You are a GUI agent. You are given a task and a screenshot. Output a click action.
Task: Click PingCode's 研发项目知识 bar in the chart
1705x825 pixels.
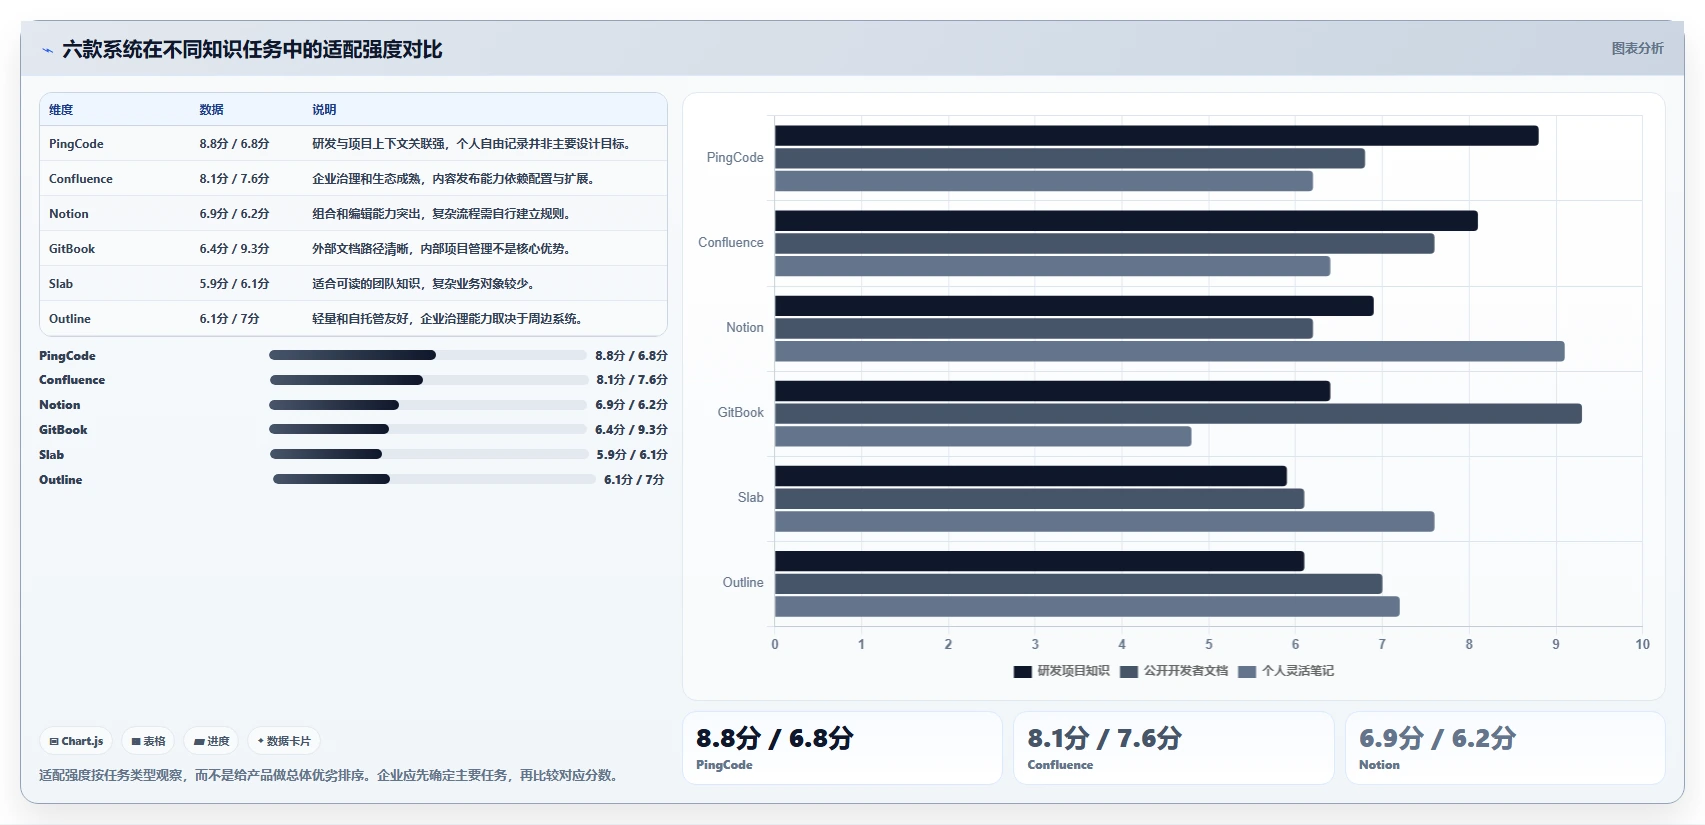pos(1156,136)
